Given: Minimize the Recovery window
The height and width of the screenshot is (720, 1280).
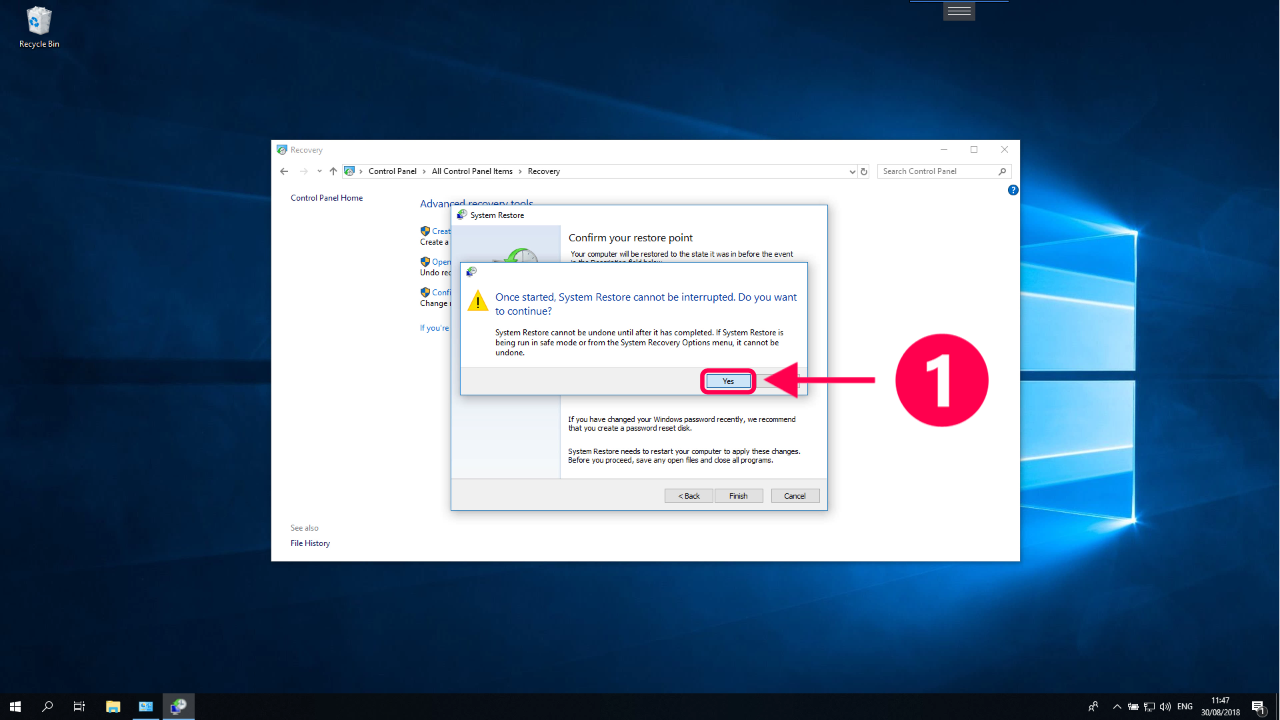Looking at the screenshot, I should [943, 150].
